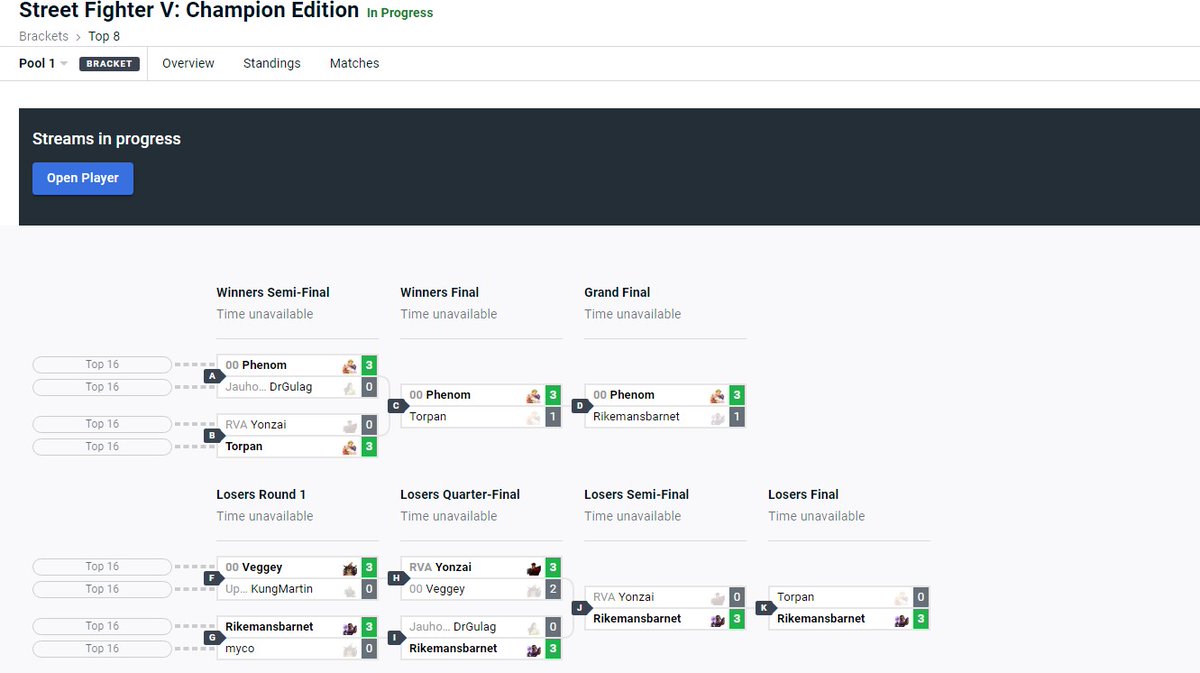This screenshot has height=673, width=1200.
Task: Select 00 Veggey in Losers Quarter-Final
Action: [x=437, y=589]
